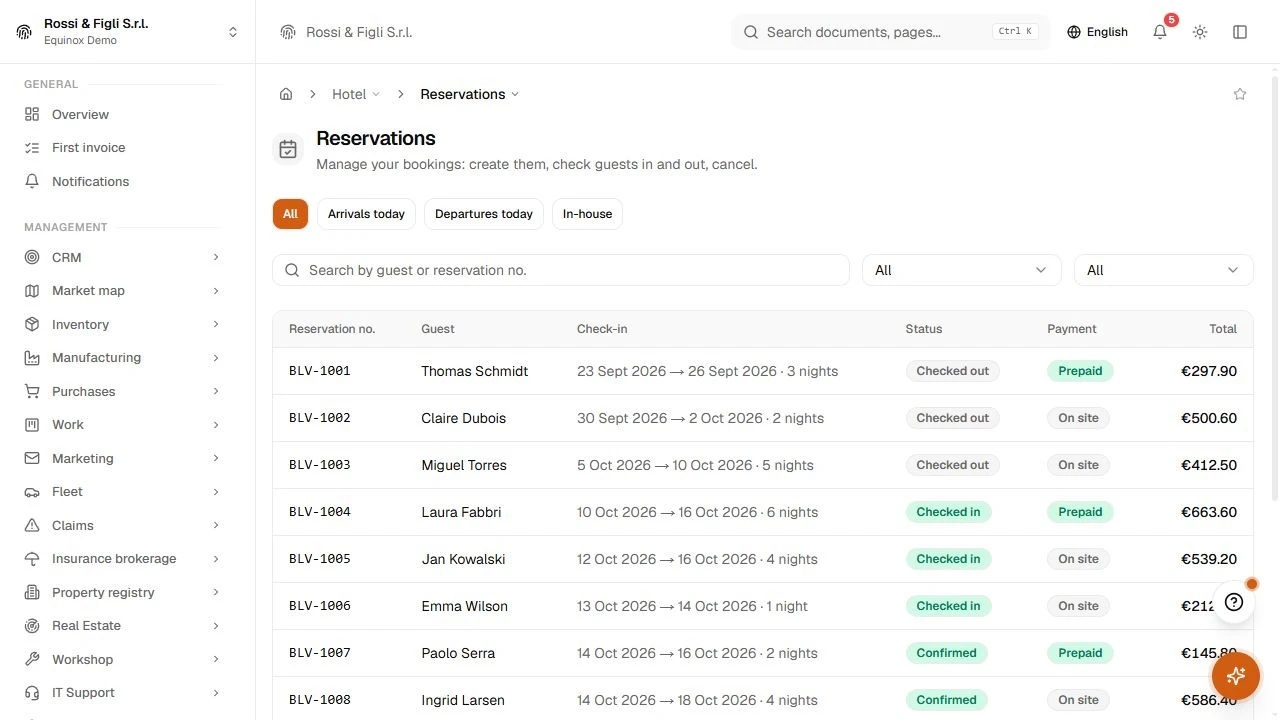This screenshot has height=720, width=1280.
Task: Open reservation BLV-1001
Action: [763, 371]
